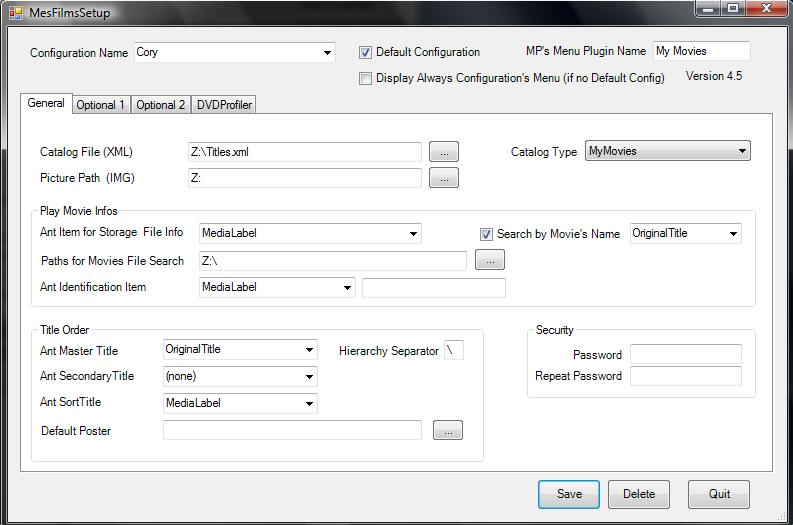
Task: Expand the Catalog Type dropdown
Action: 742,151
